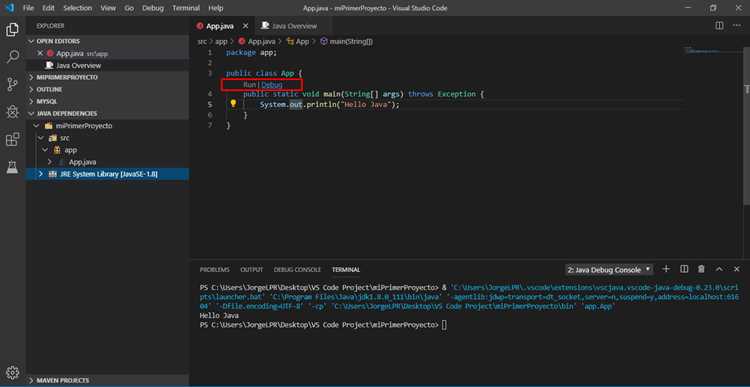Open the Debug menu
This screenshot has width=750, height=387.
pyautogui.click(x=153, y=8)
